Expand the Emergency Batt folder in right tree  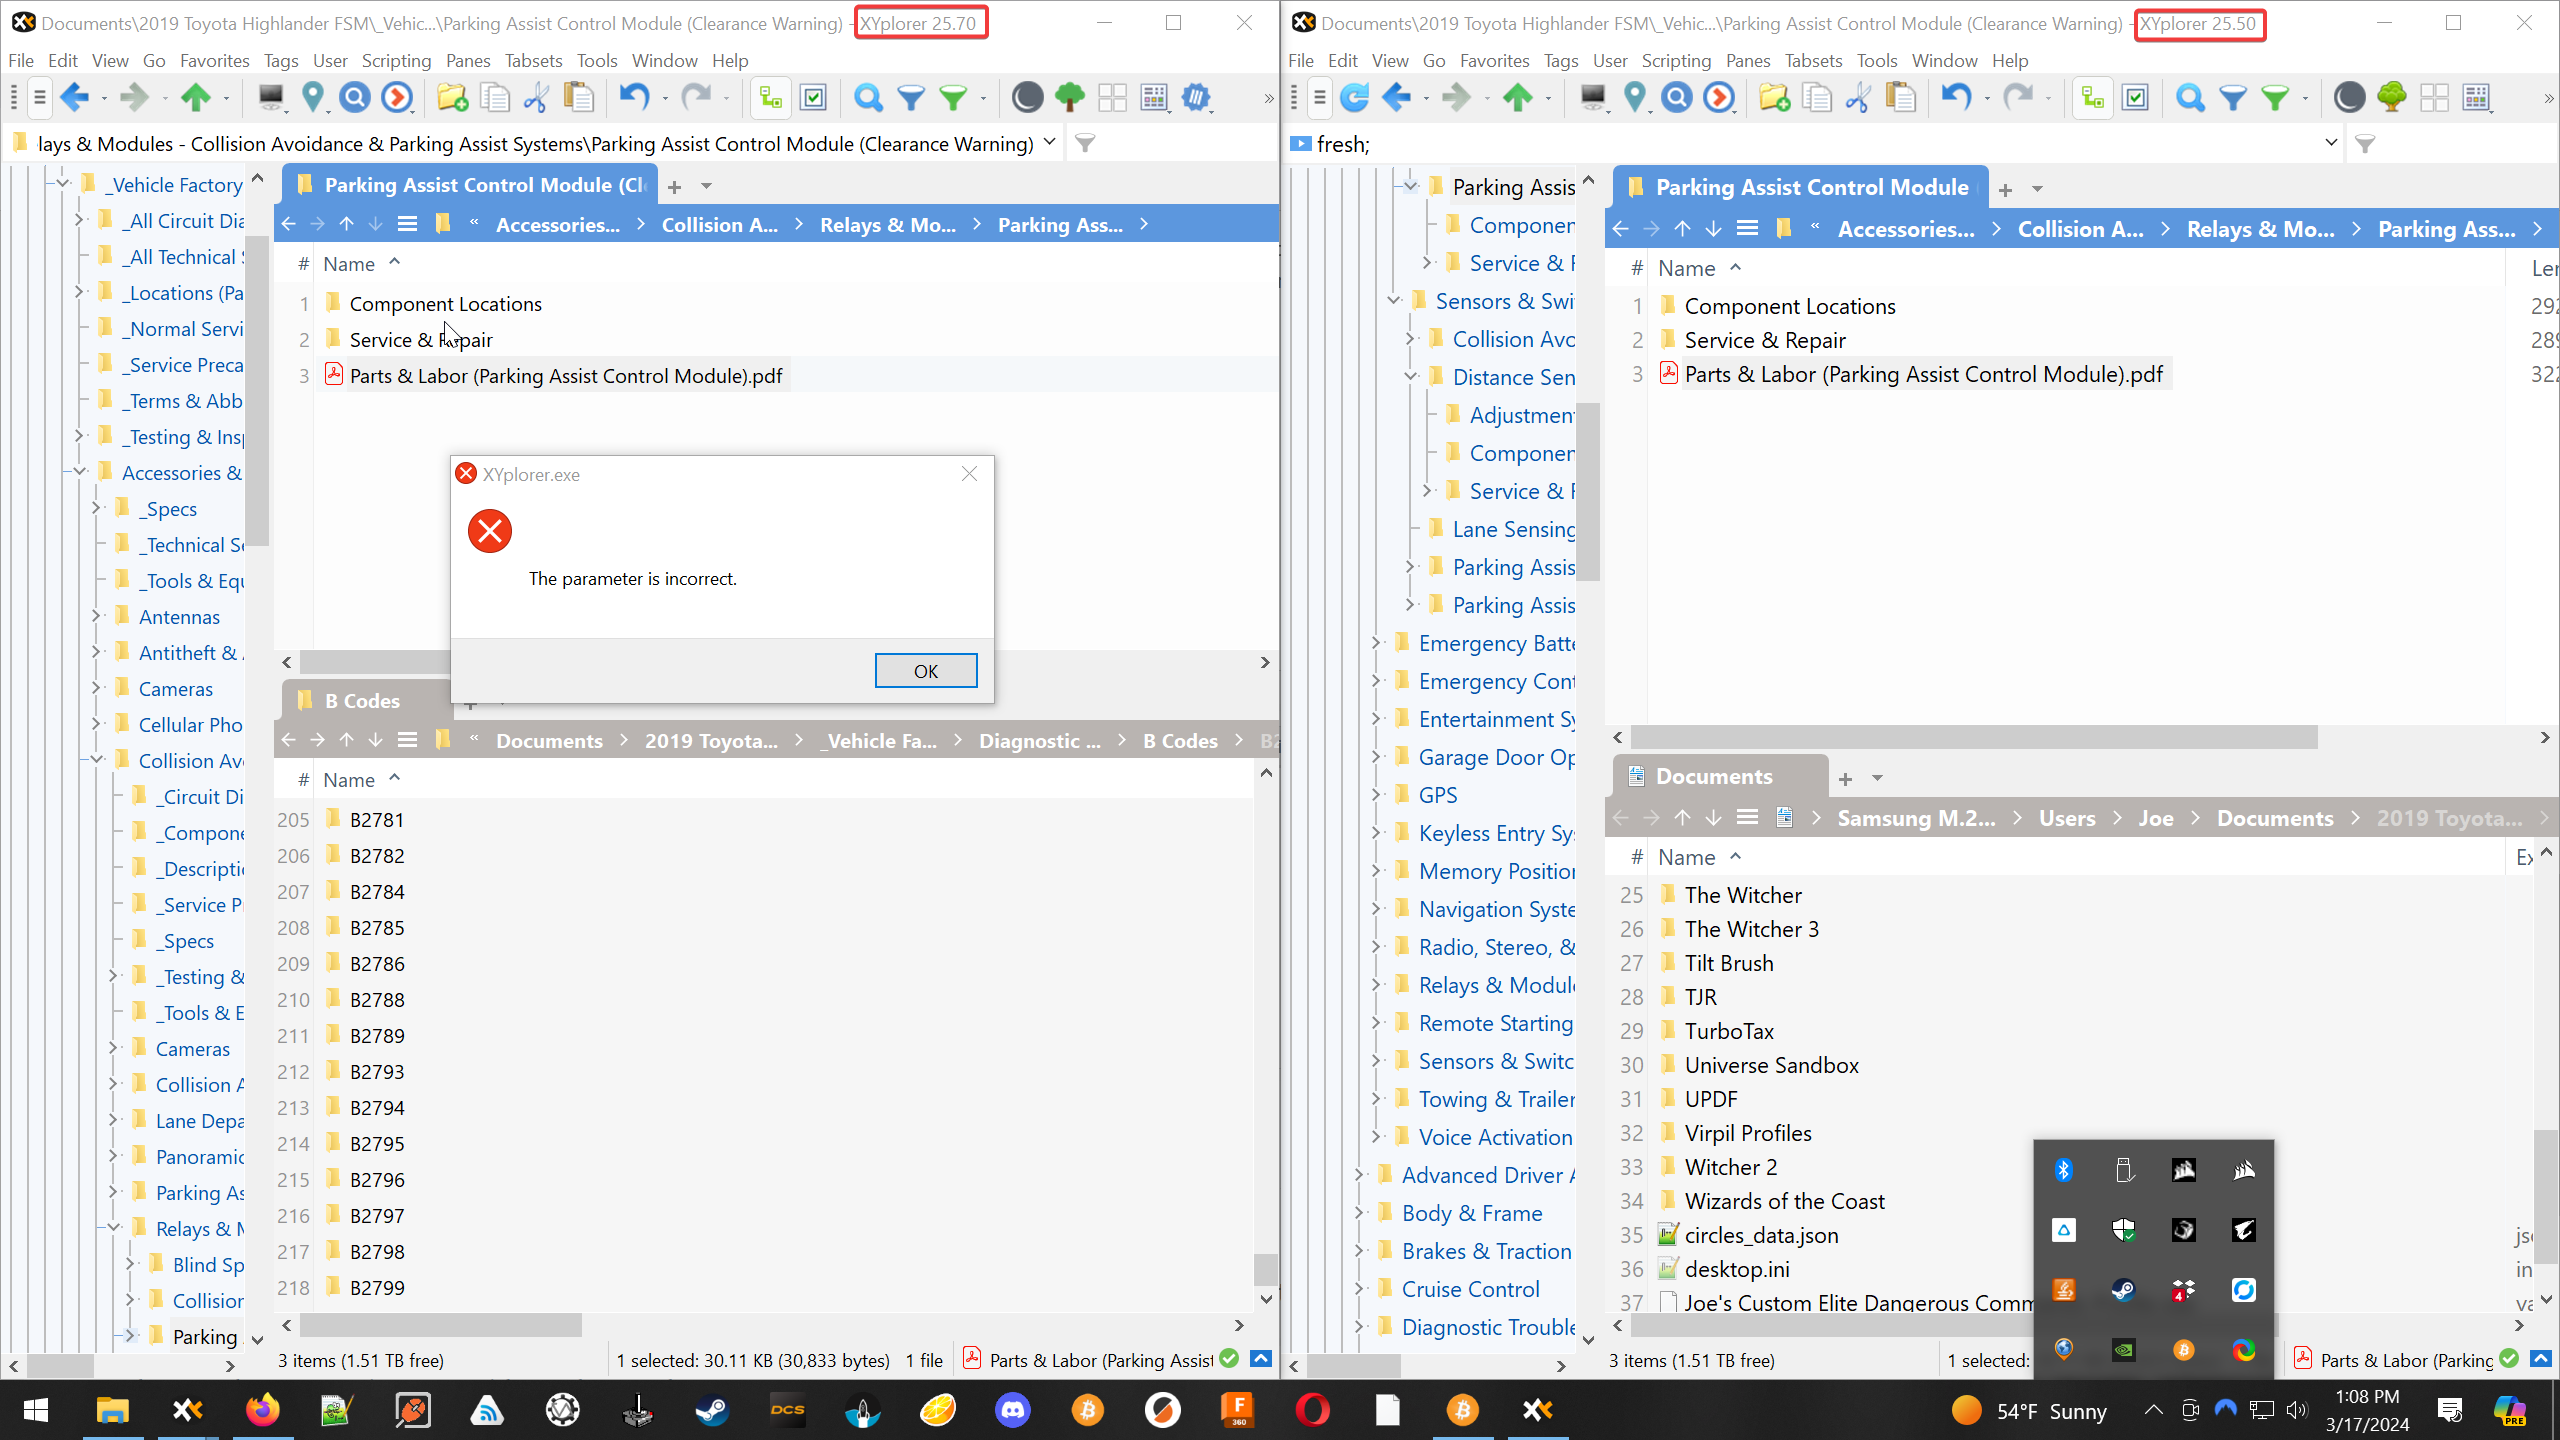[1375, 643]
